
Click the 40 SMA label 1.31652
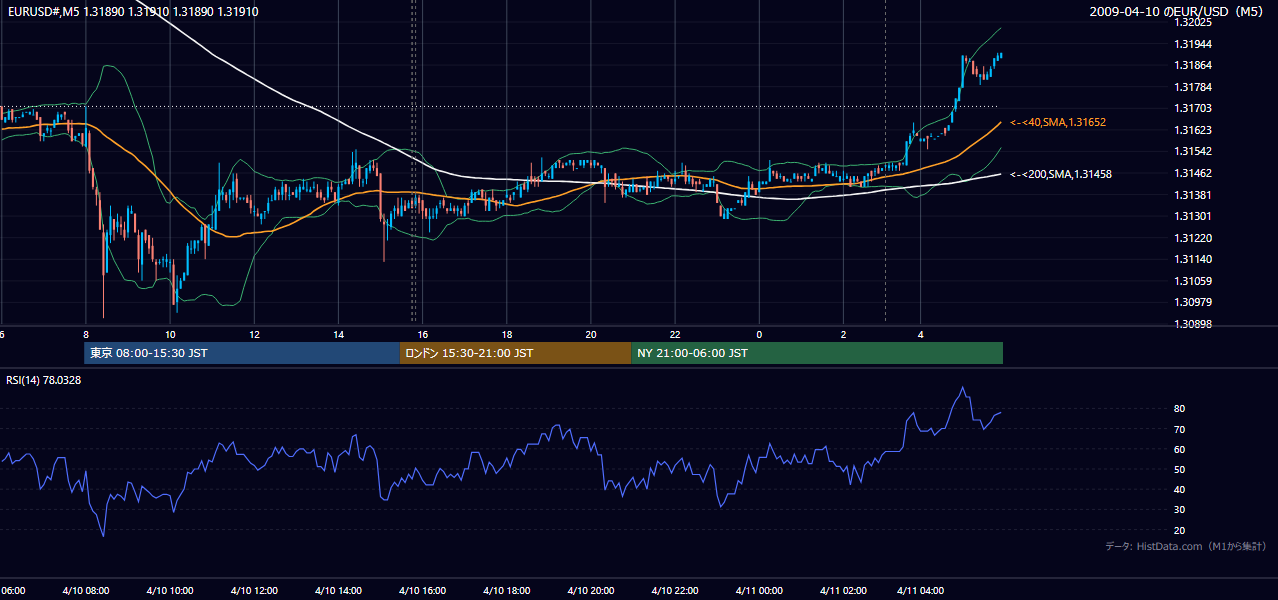pyautogui.click(x=1058, y=122)
